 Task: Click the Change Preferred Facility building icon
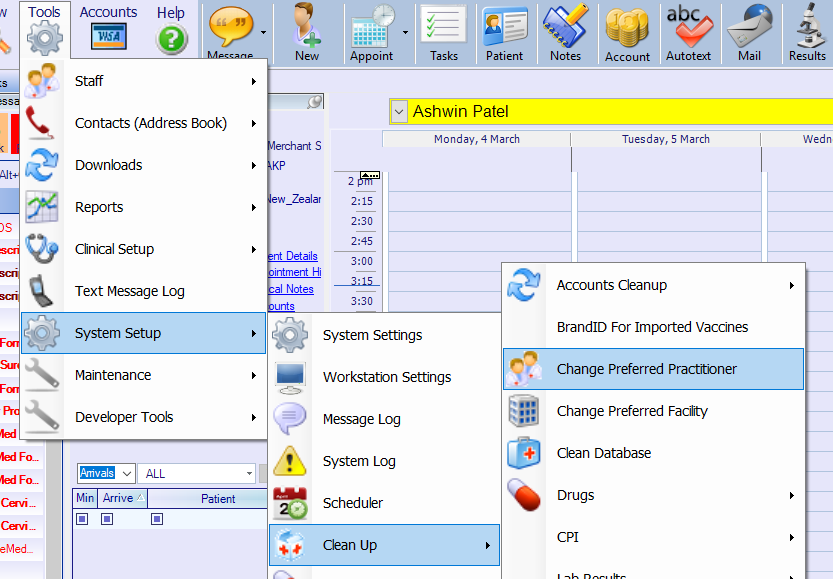[x=524, y=411]
